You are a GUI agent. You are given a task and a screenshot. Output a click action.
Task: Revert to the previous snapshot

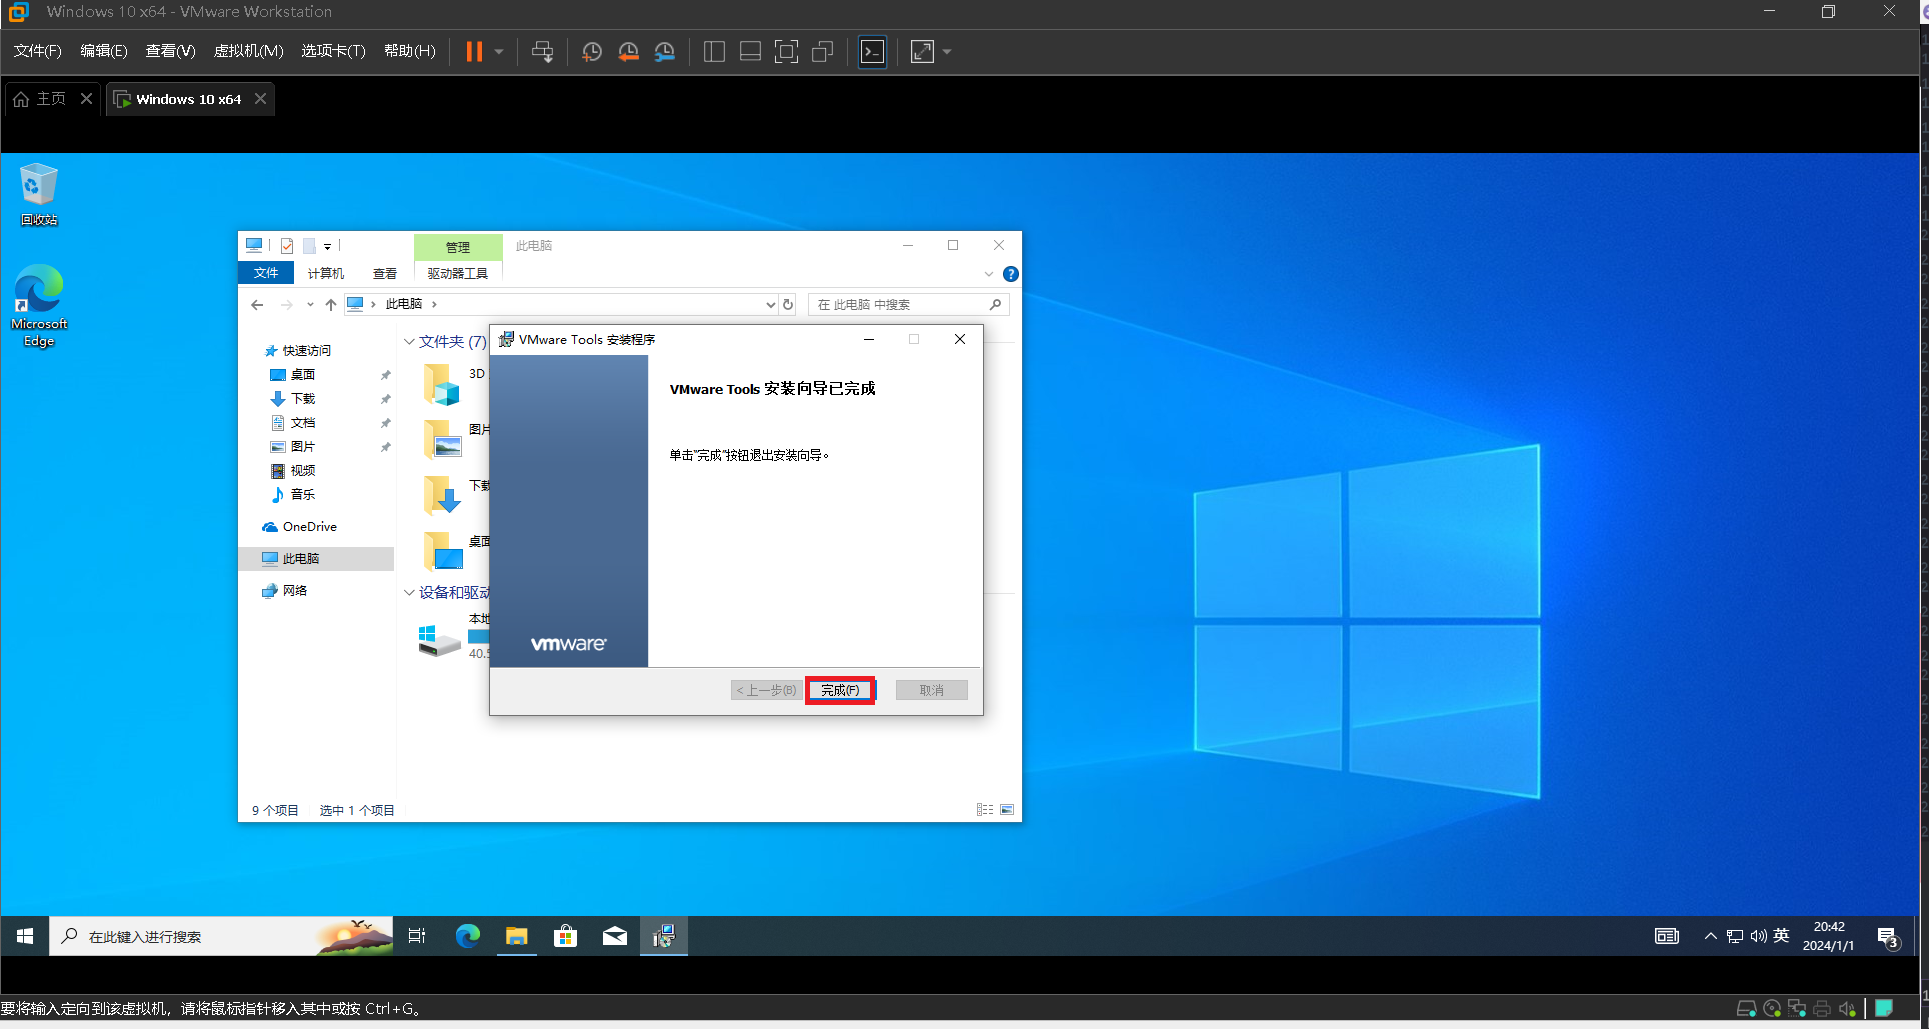628,52
